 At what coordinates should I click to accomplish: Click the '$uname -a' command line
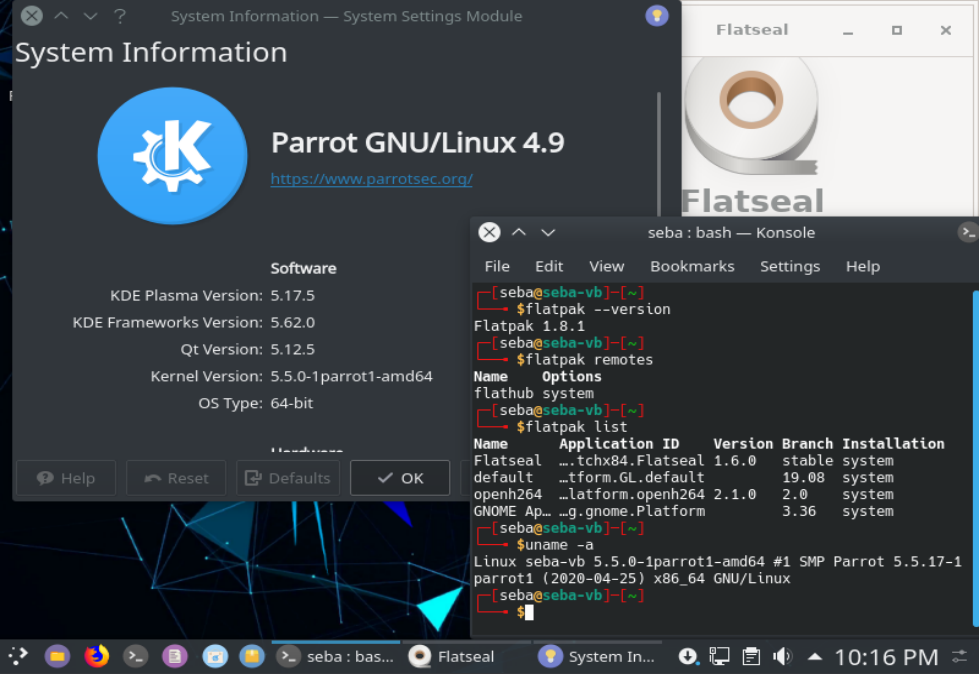555,545
